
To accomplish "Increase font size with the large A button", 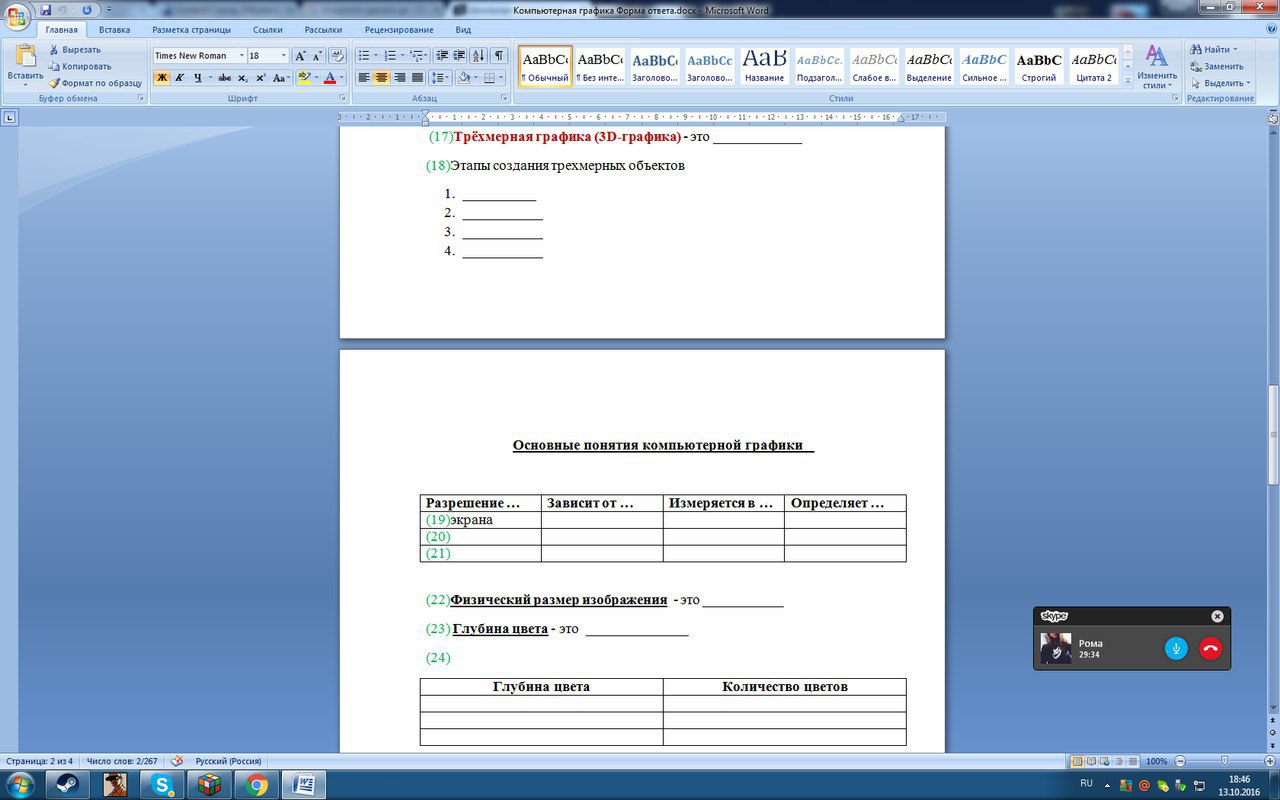I will point(300,56).
